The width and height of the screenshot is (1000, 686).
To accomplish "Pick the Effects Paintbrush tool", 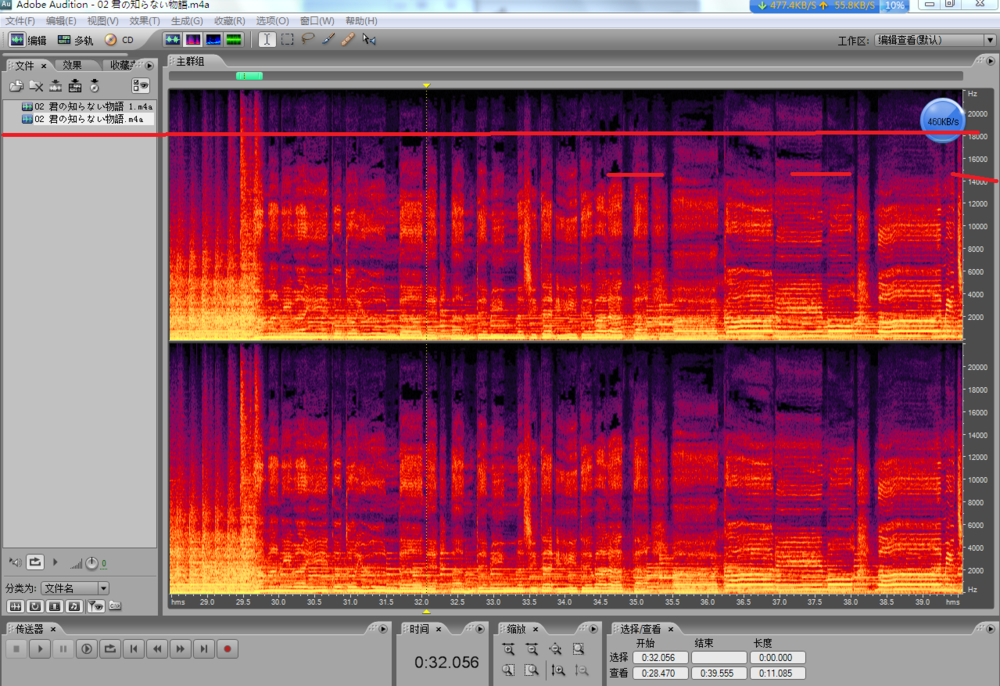I will coord(328,40).
